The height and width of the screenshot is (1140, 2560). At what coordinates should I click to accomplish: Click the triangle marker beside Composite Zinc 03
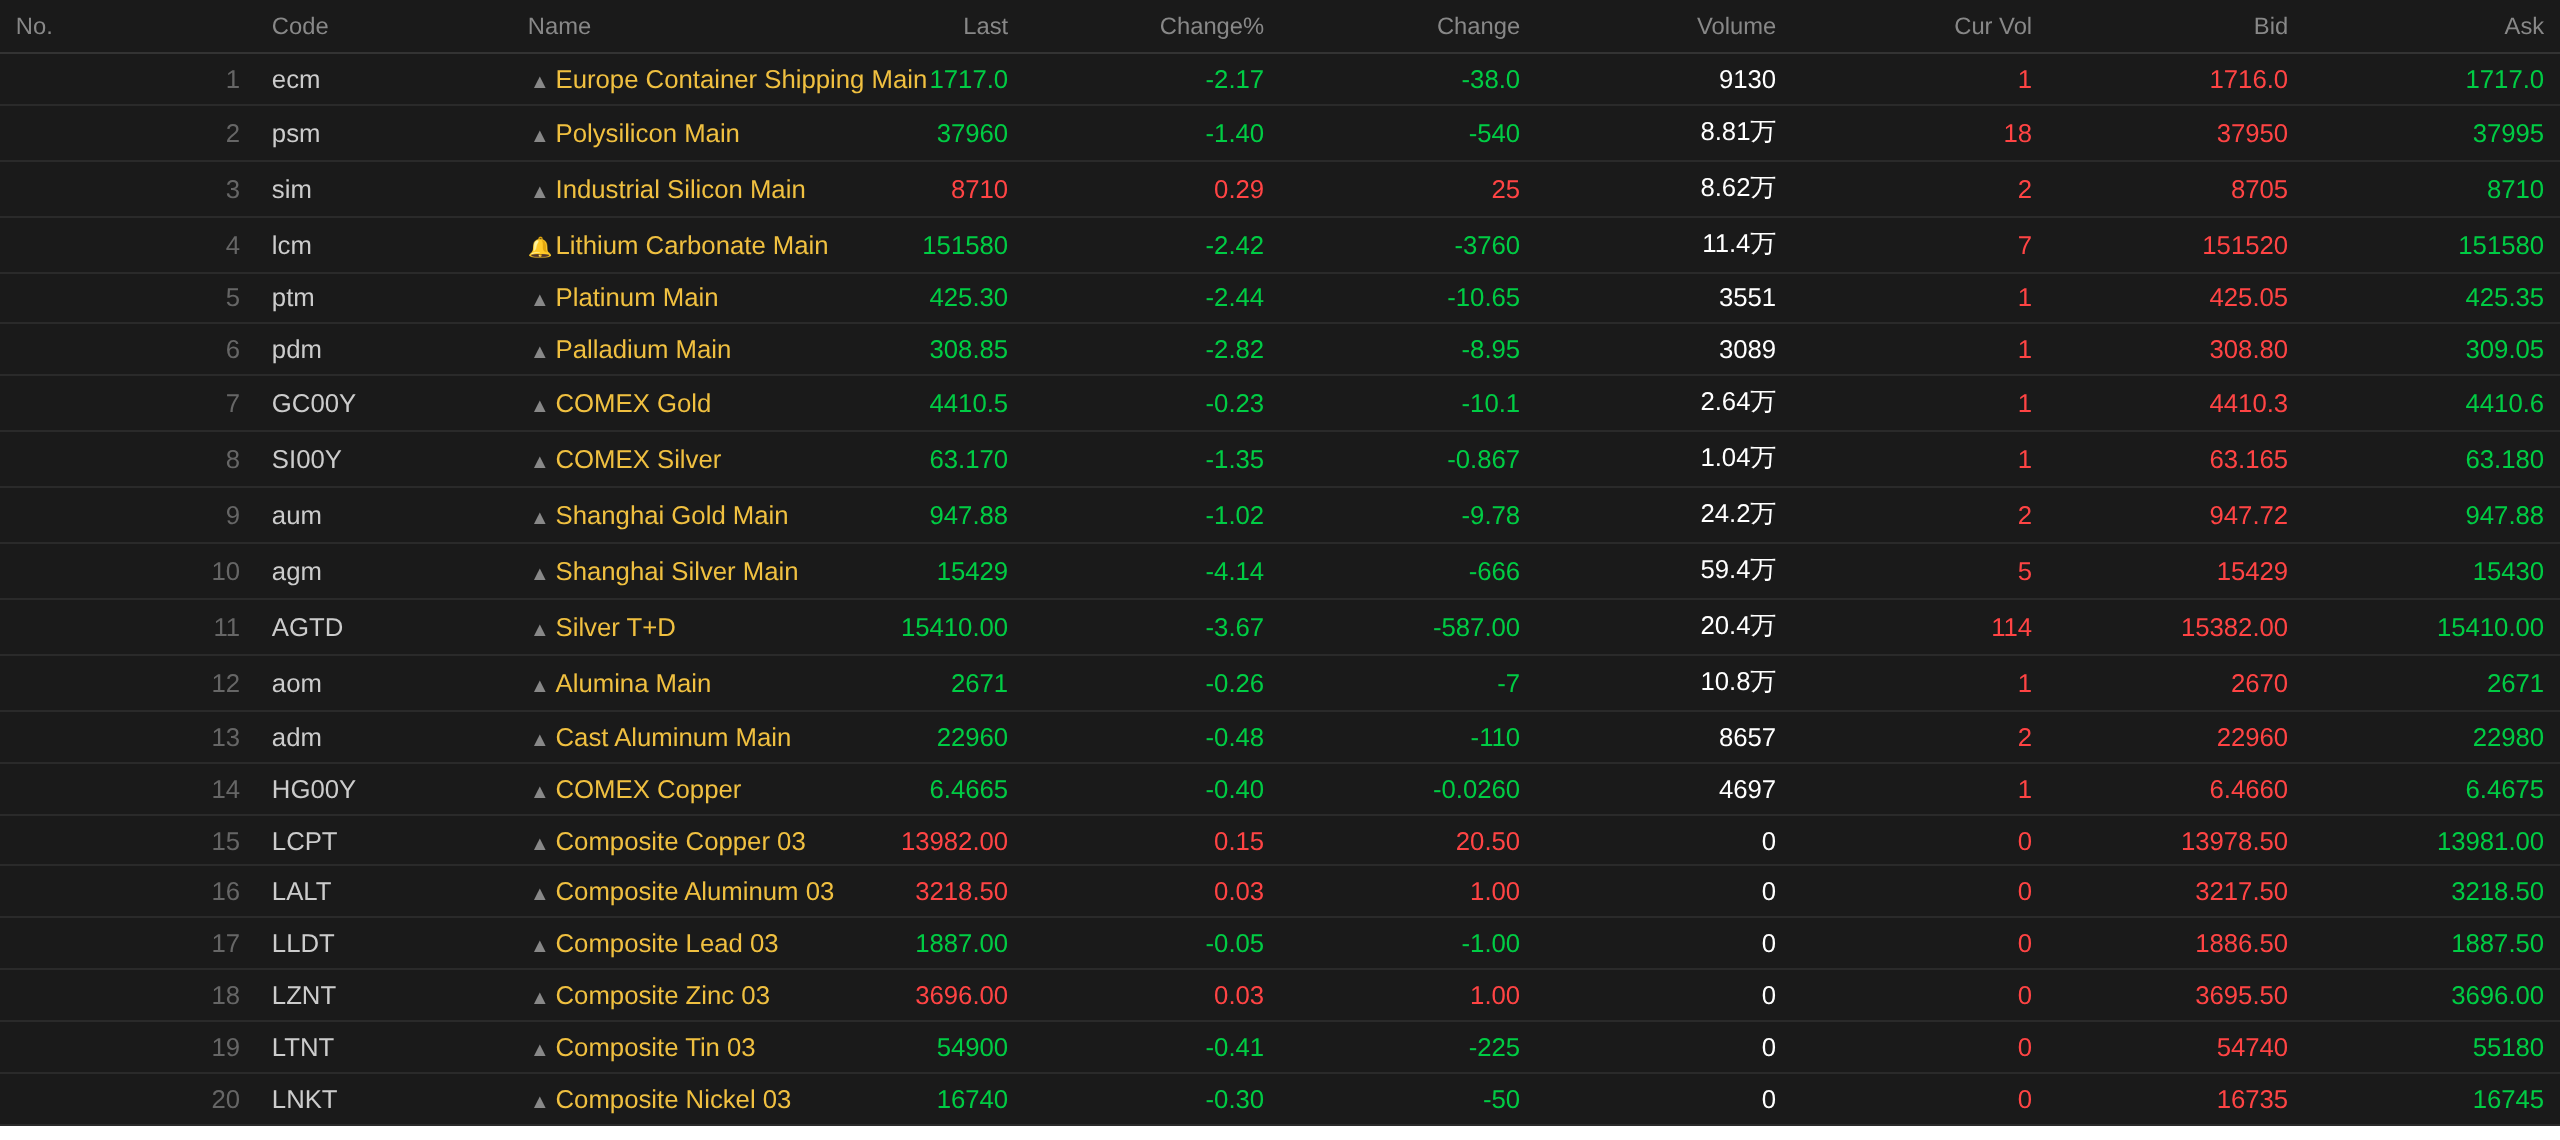pos(540,998)
